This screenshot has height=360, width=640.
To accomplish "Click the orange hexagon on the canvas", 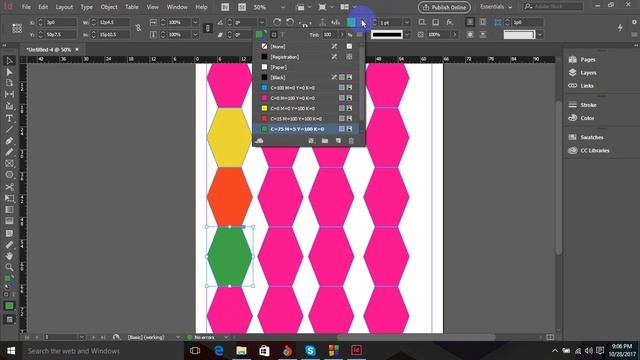I will pyautogui.click(x=229, y=197).
